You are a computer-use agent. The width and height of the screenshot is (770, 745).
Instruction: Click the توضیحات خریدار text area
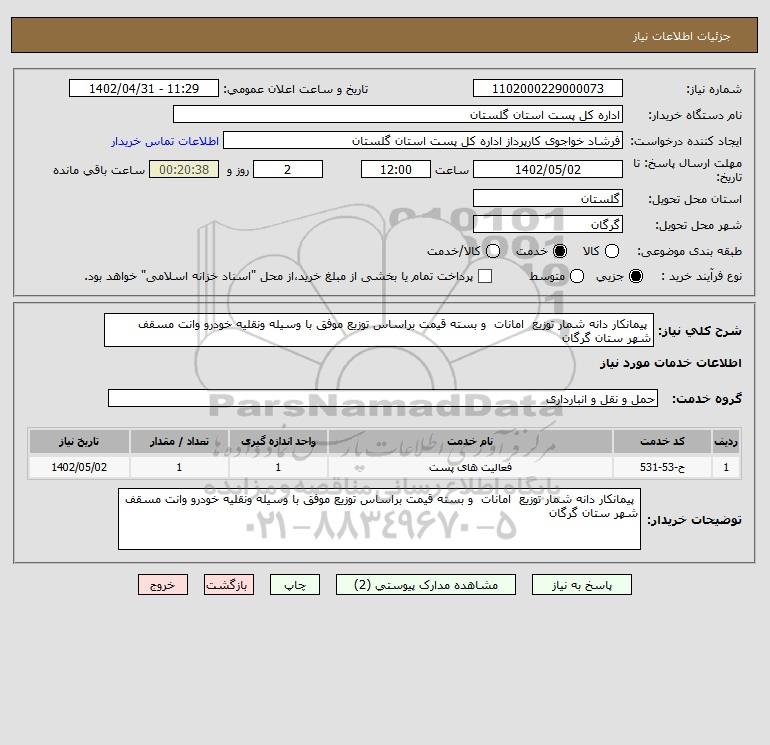(x=379, y=519)
